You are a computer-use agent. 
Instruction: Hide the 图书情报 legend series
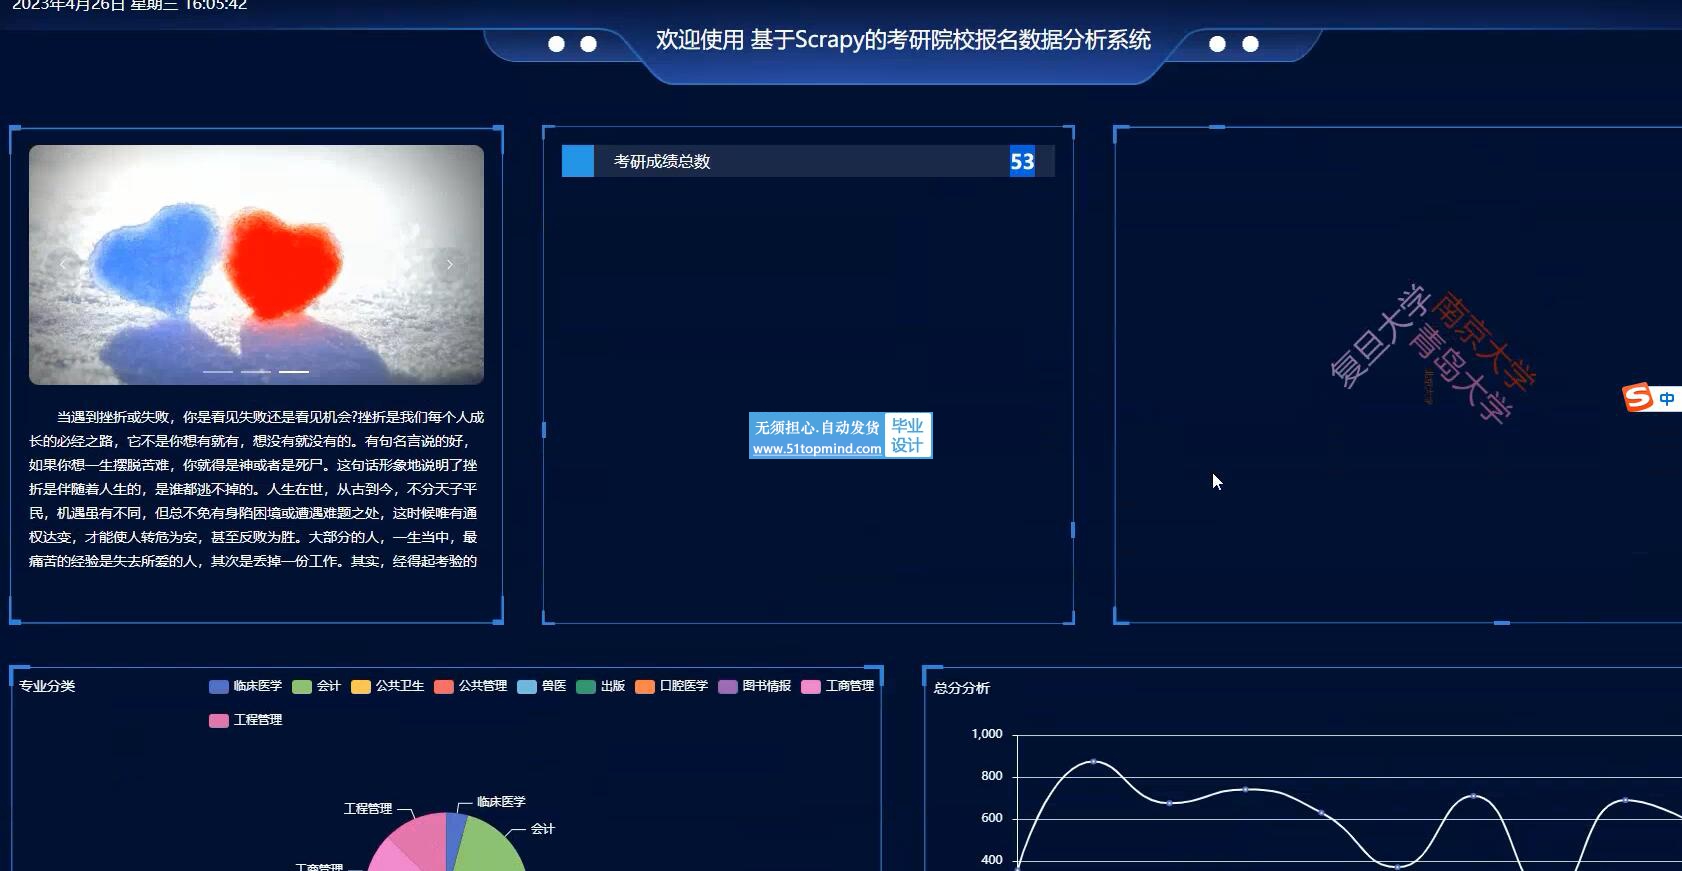click(x=755, y=686)
